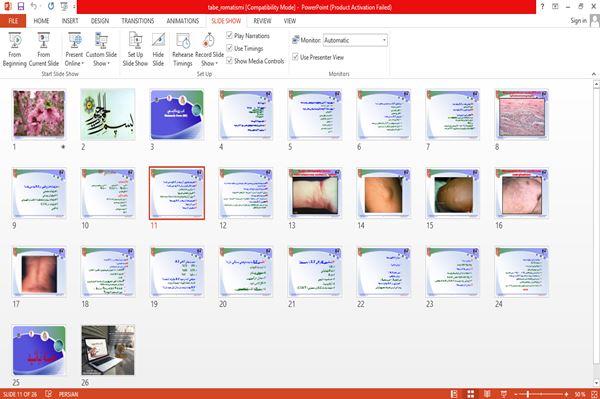Open Set Up Slide Show dialog
This screenshot has width=600, height=399.
pyautogui.click(x=135, y=50)
